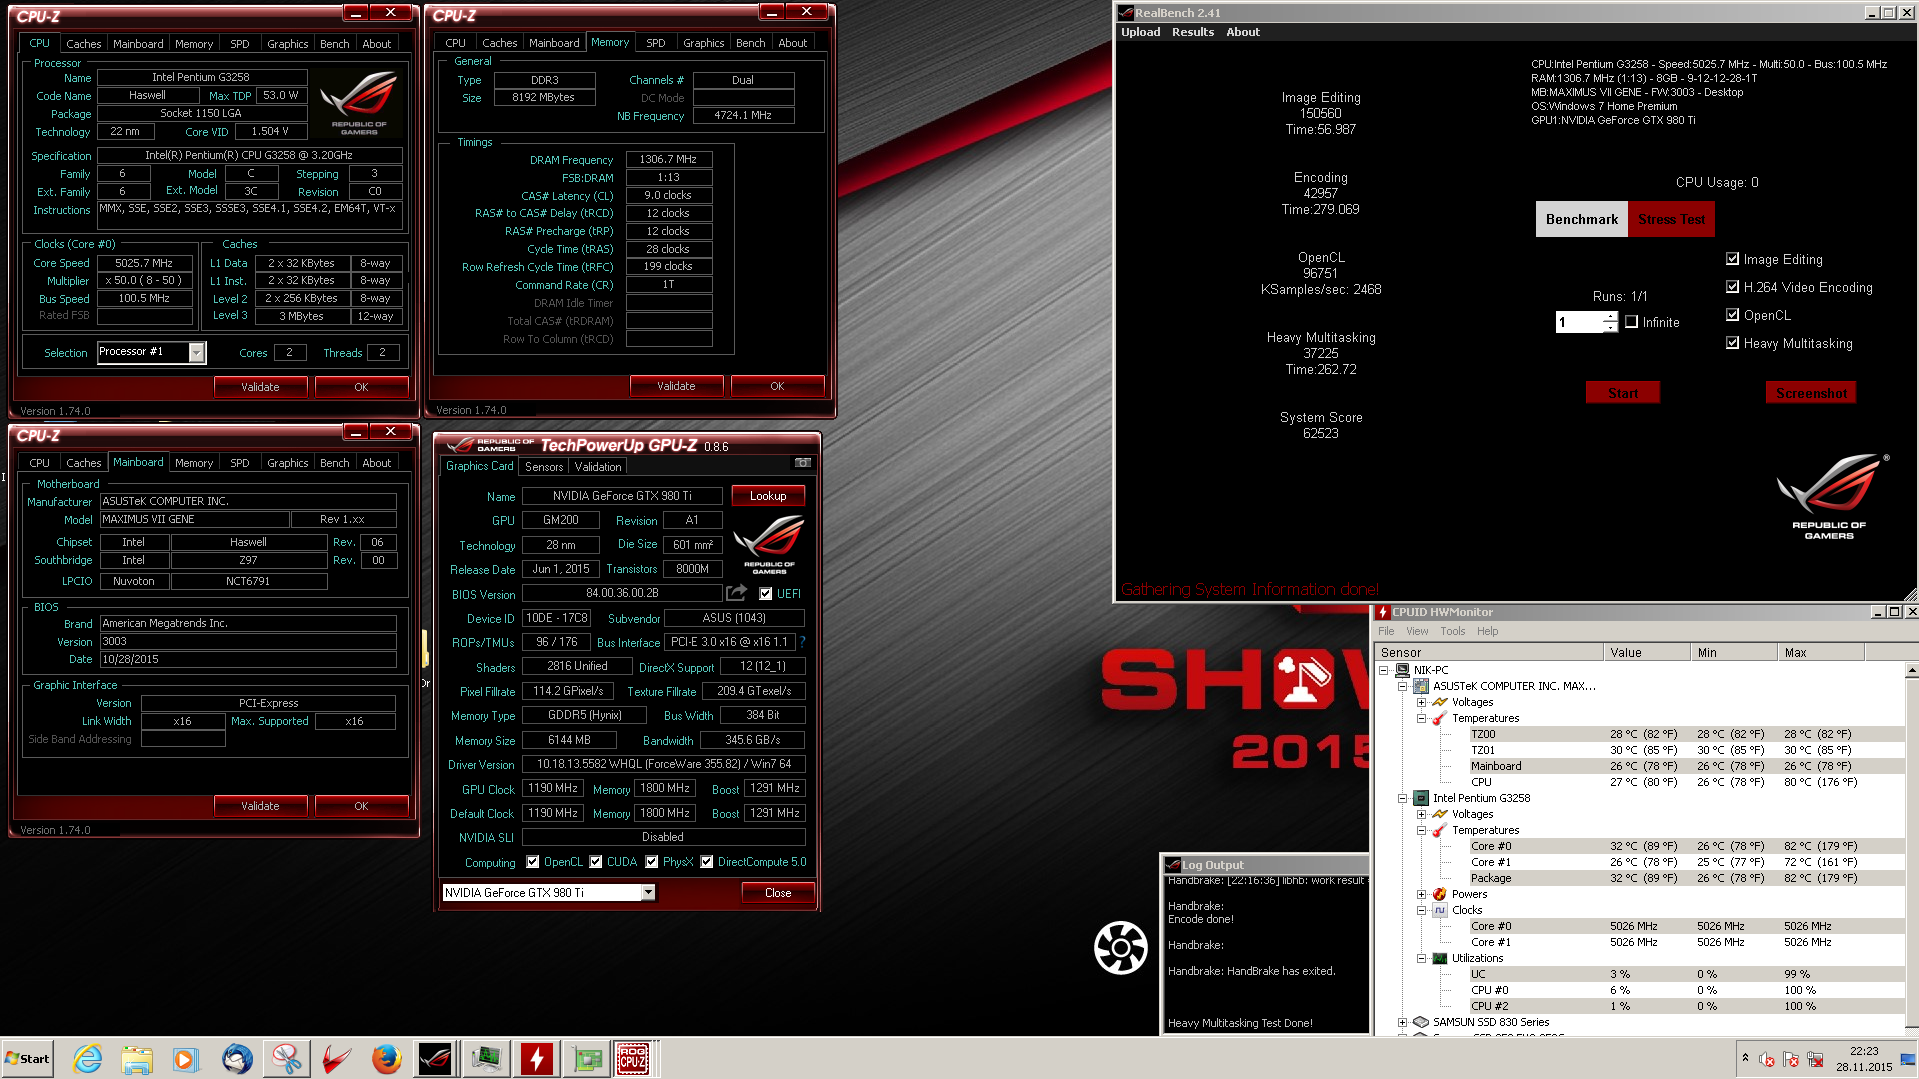Open Thunderbird mail icon in taskbar

(237, 1058)
